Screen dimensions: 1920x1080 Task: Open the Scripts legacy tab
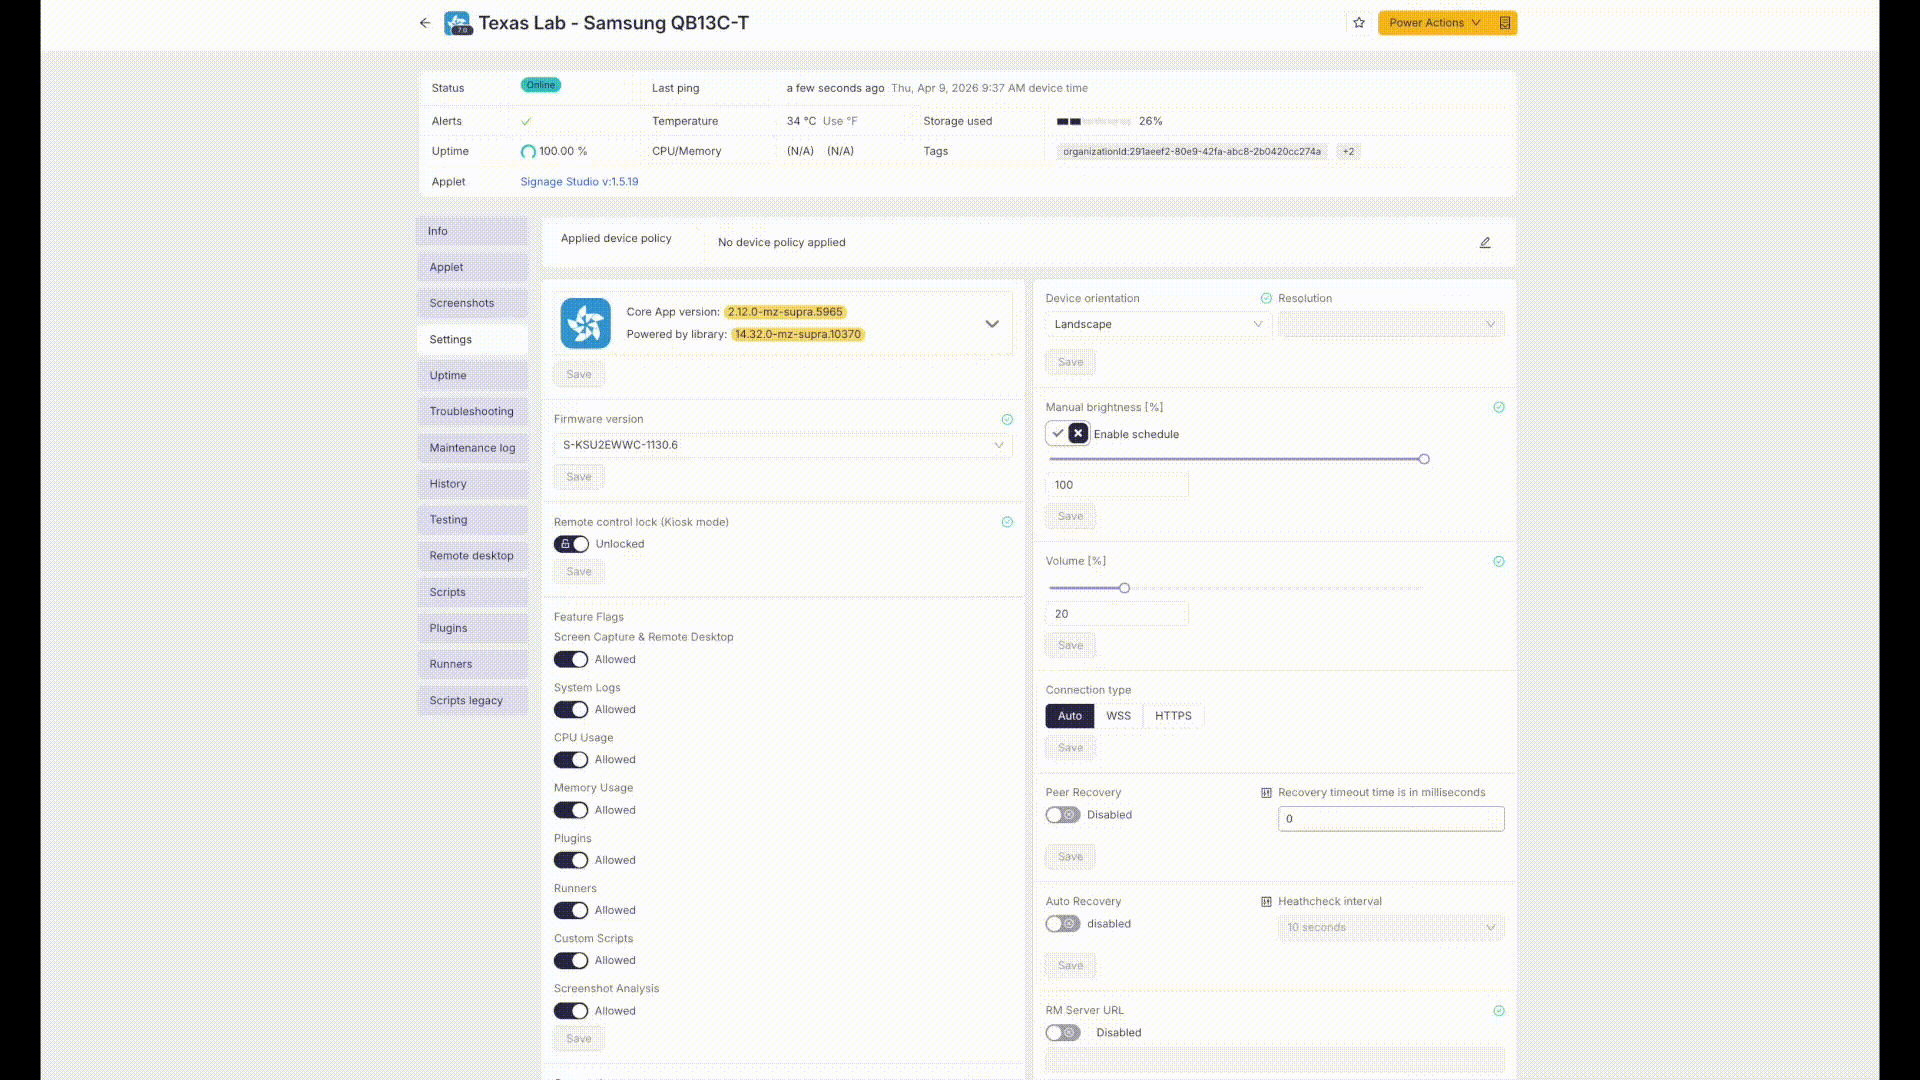(472, 701)
